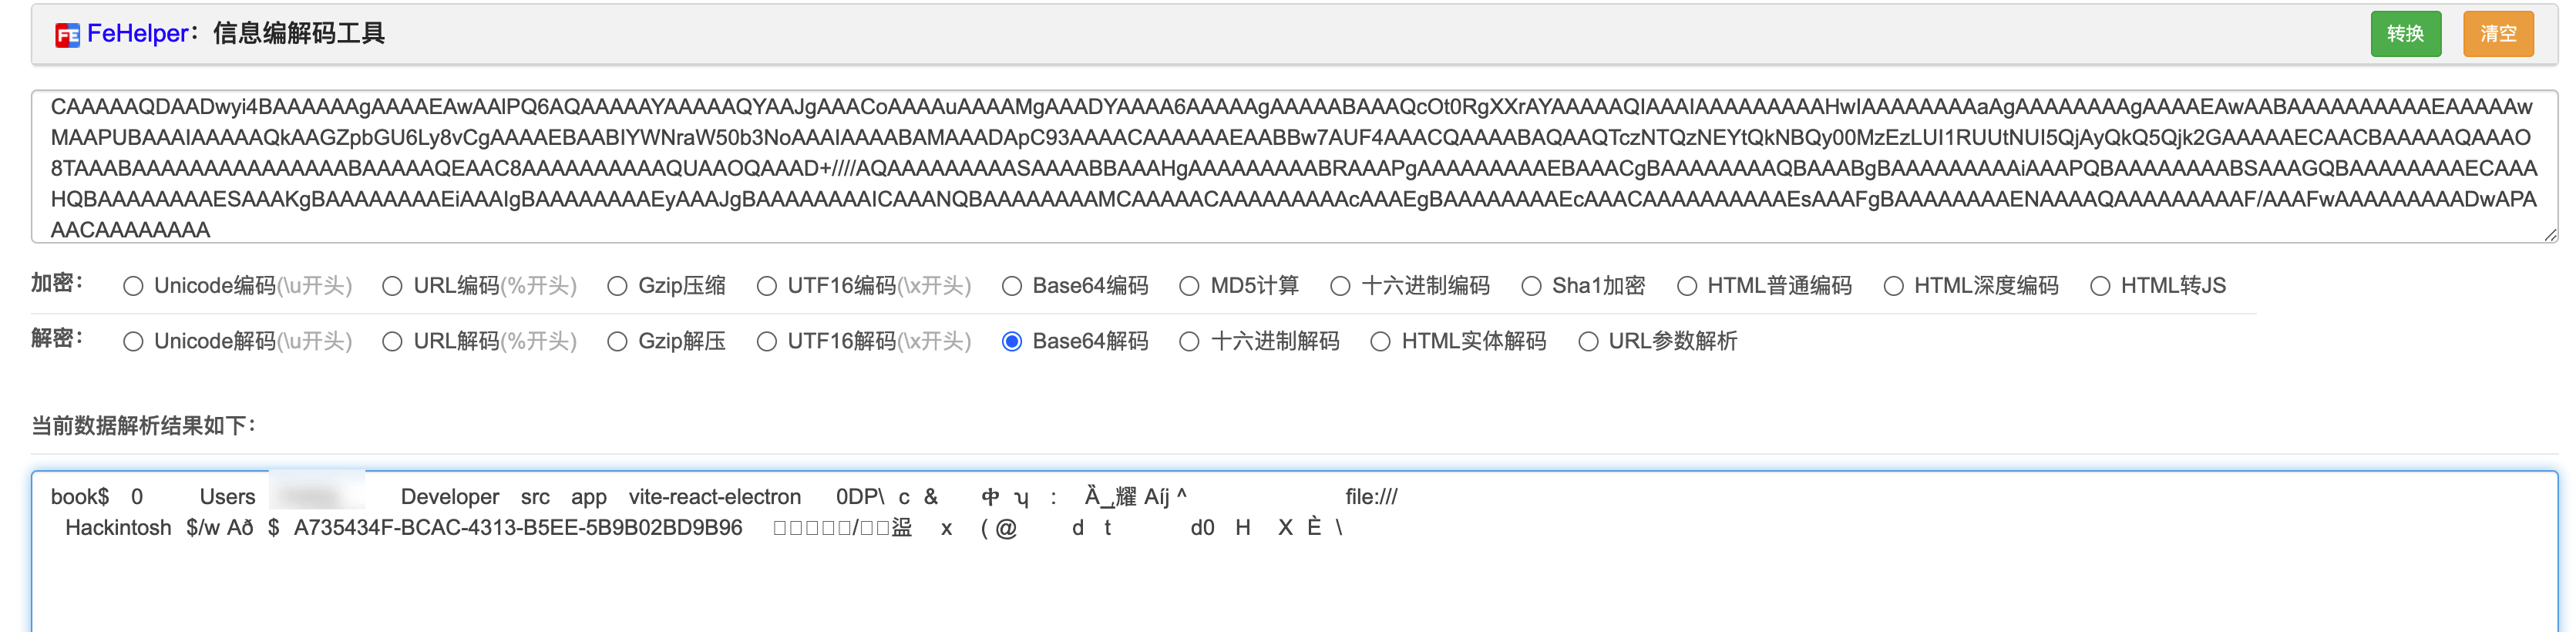Click the orange 清空 clear button
Screen dimensions: 2576x632
pos(2497,34)
